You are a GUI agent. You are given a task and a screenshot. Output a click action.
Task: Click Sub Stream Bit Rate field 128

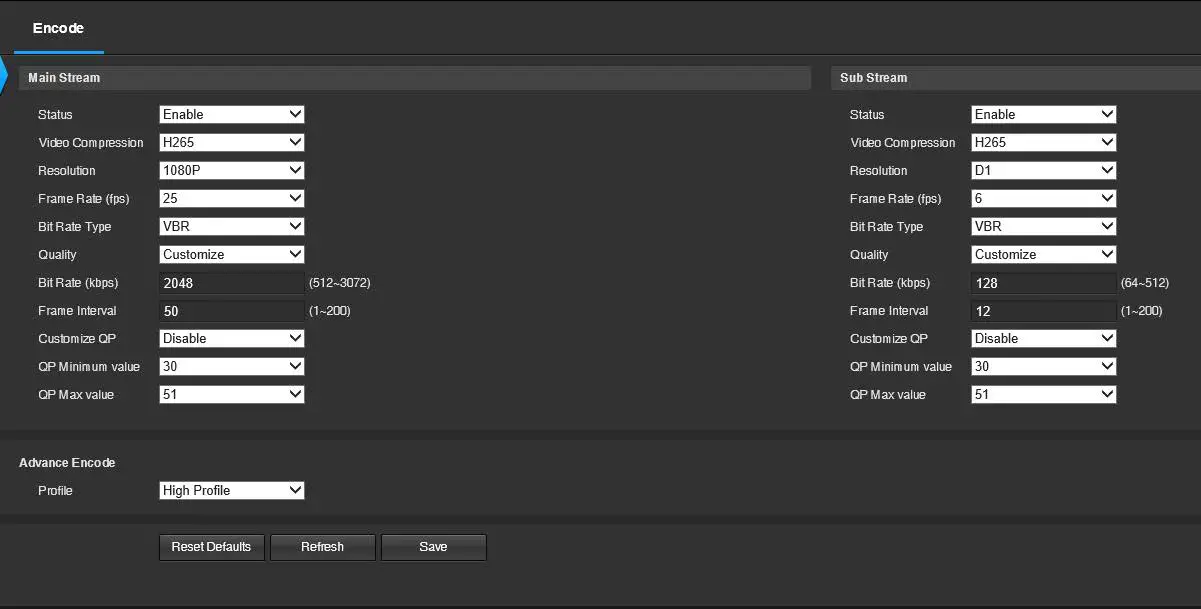1044,283
